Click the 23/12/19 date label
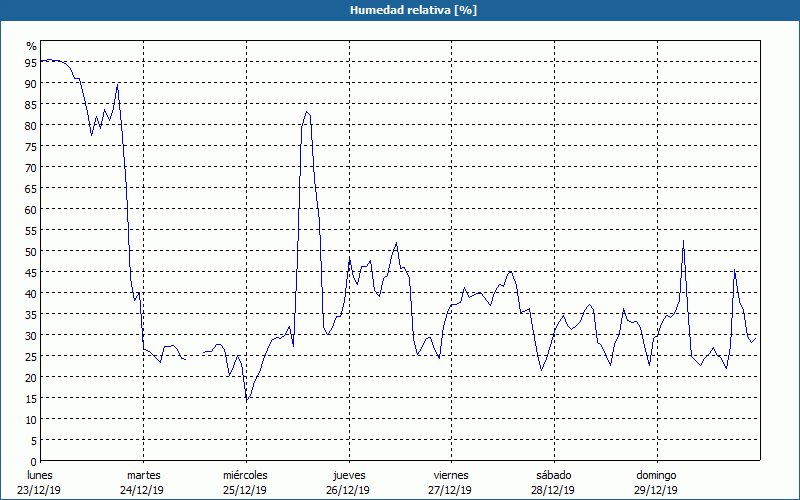The image size is (800, 500). pyautogui.click(x=40, y=490)
